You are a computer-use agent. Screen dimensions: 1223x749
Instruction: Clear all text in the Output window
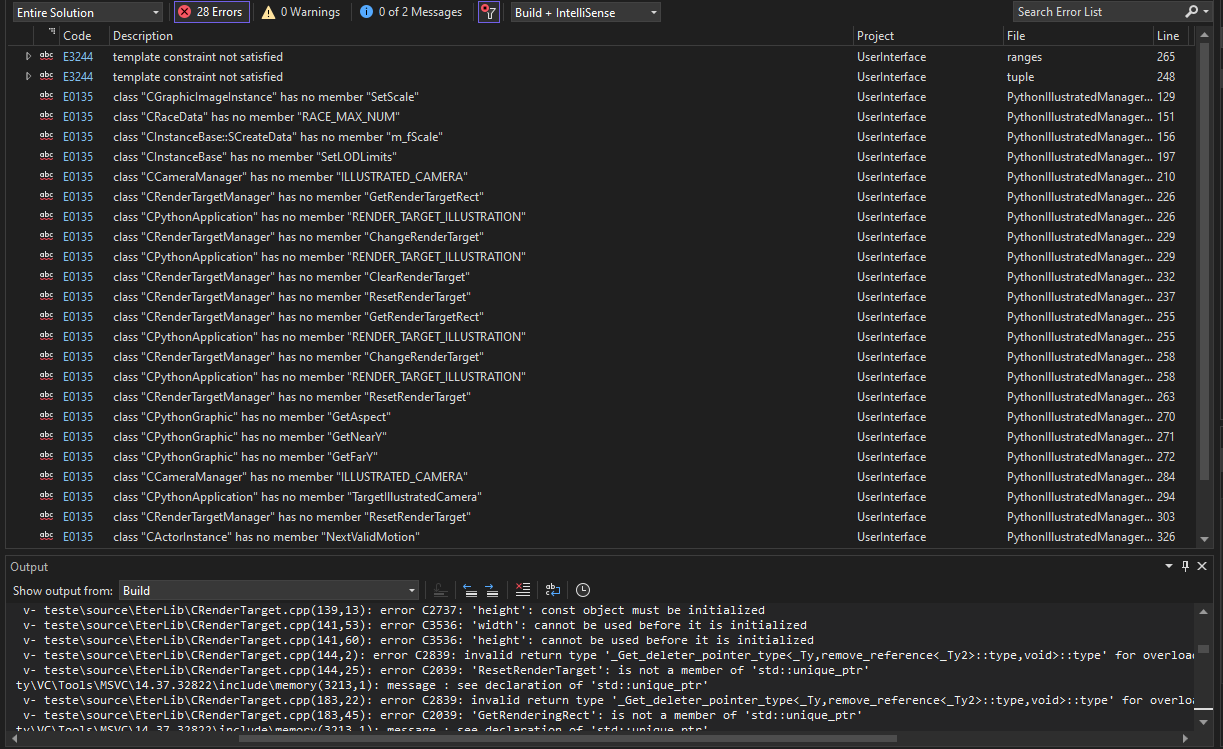click(522, 590)
